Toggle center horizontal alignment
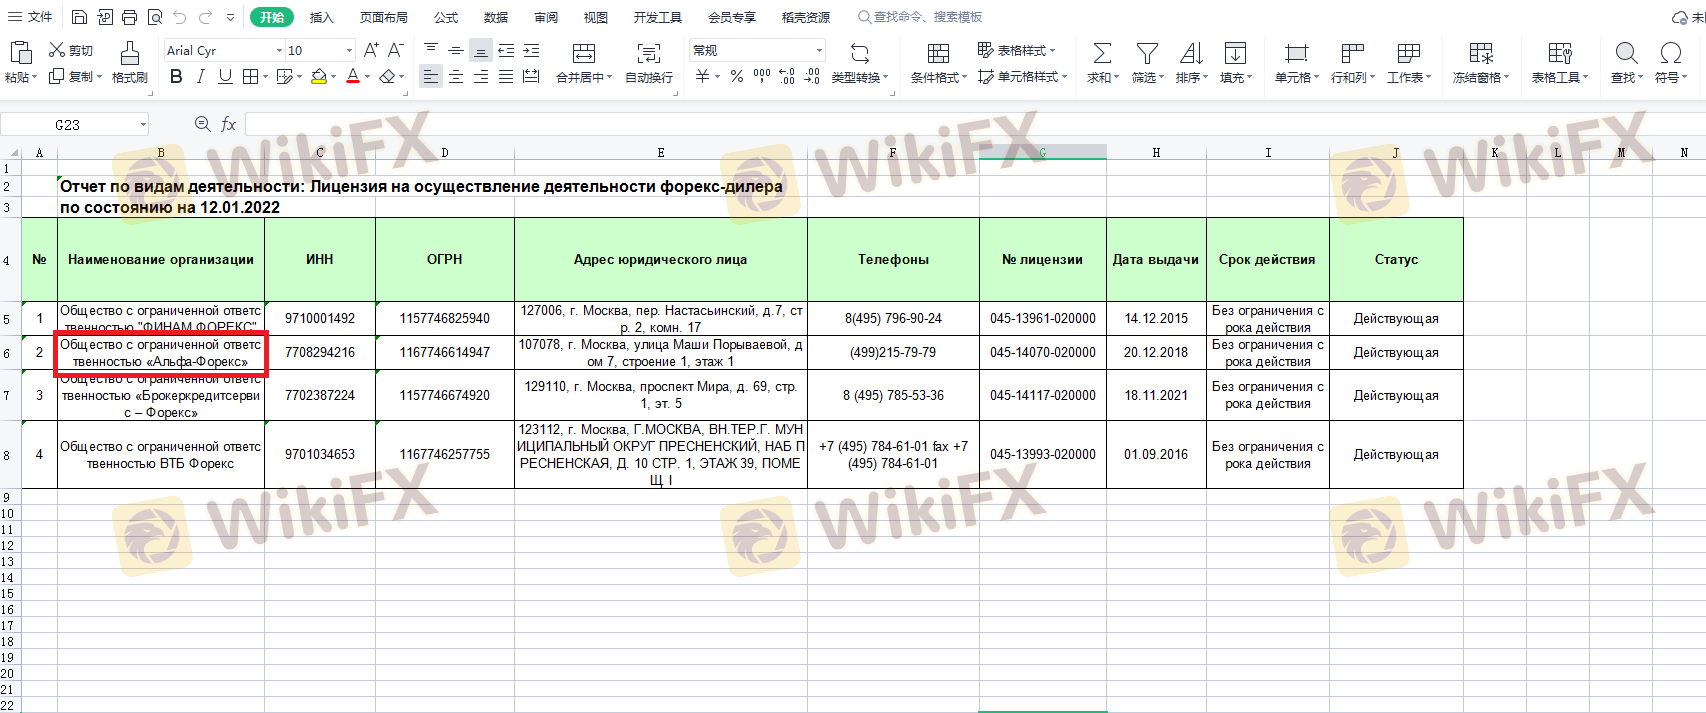This screenshot has width=1706, height=713. pyautogui.click(x=456, y=77)
